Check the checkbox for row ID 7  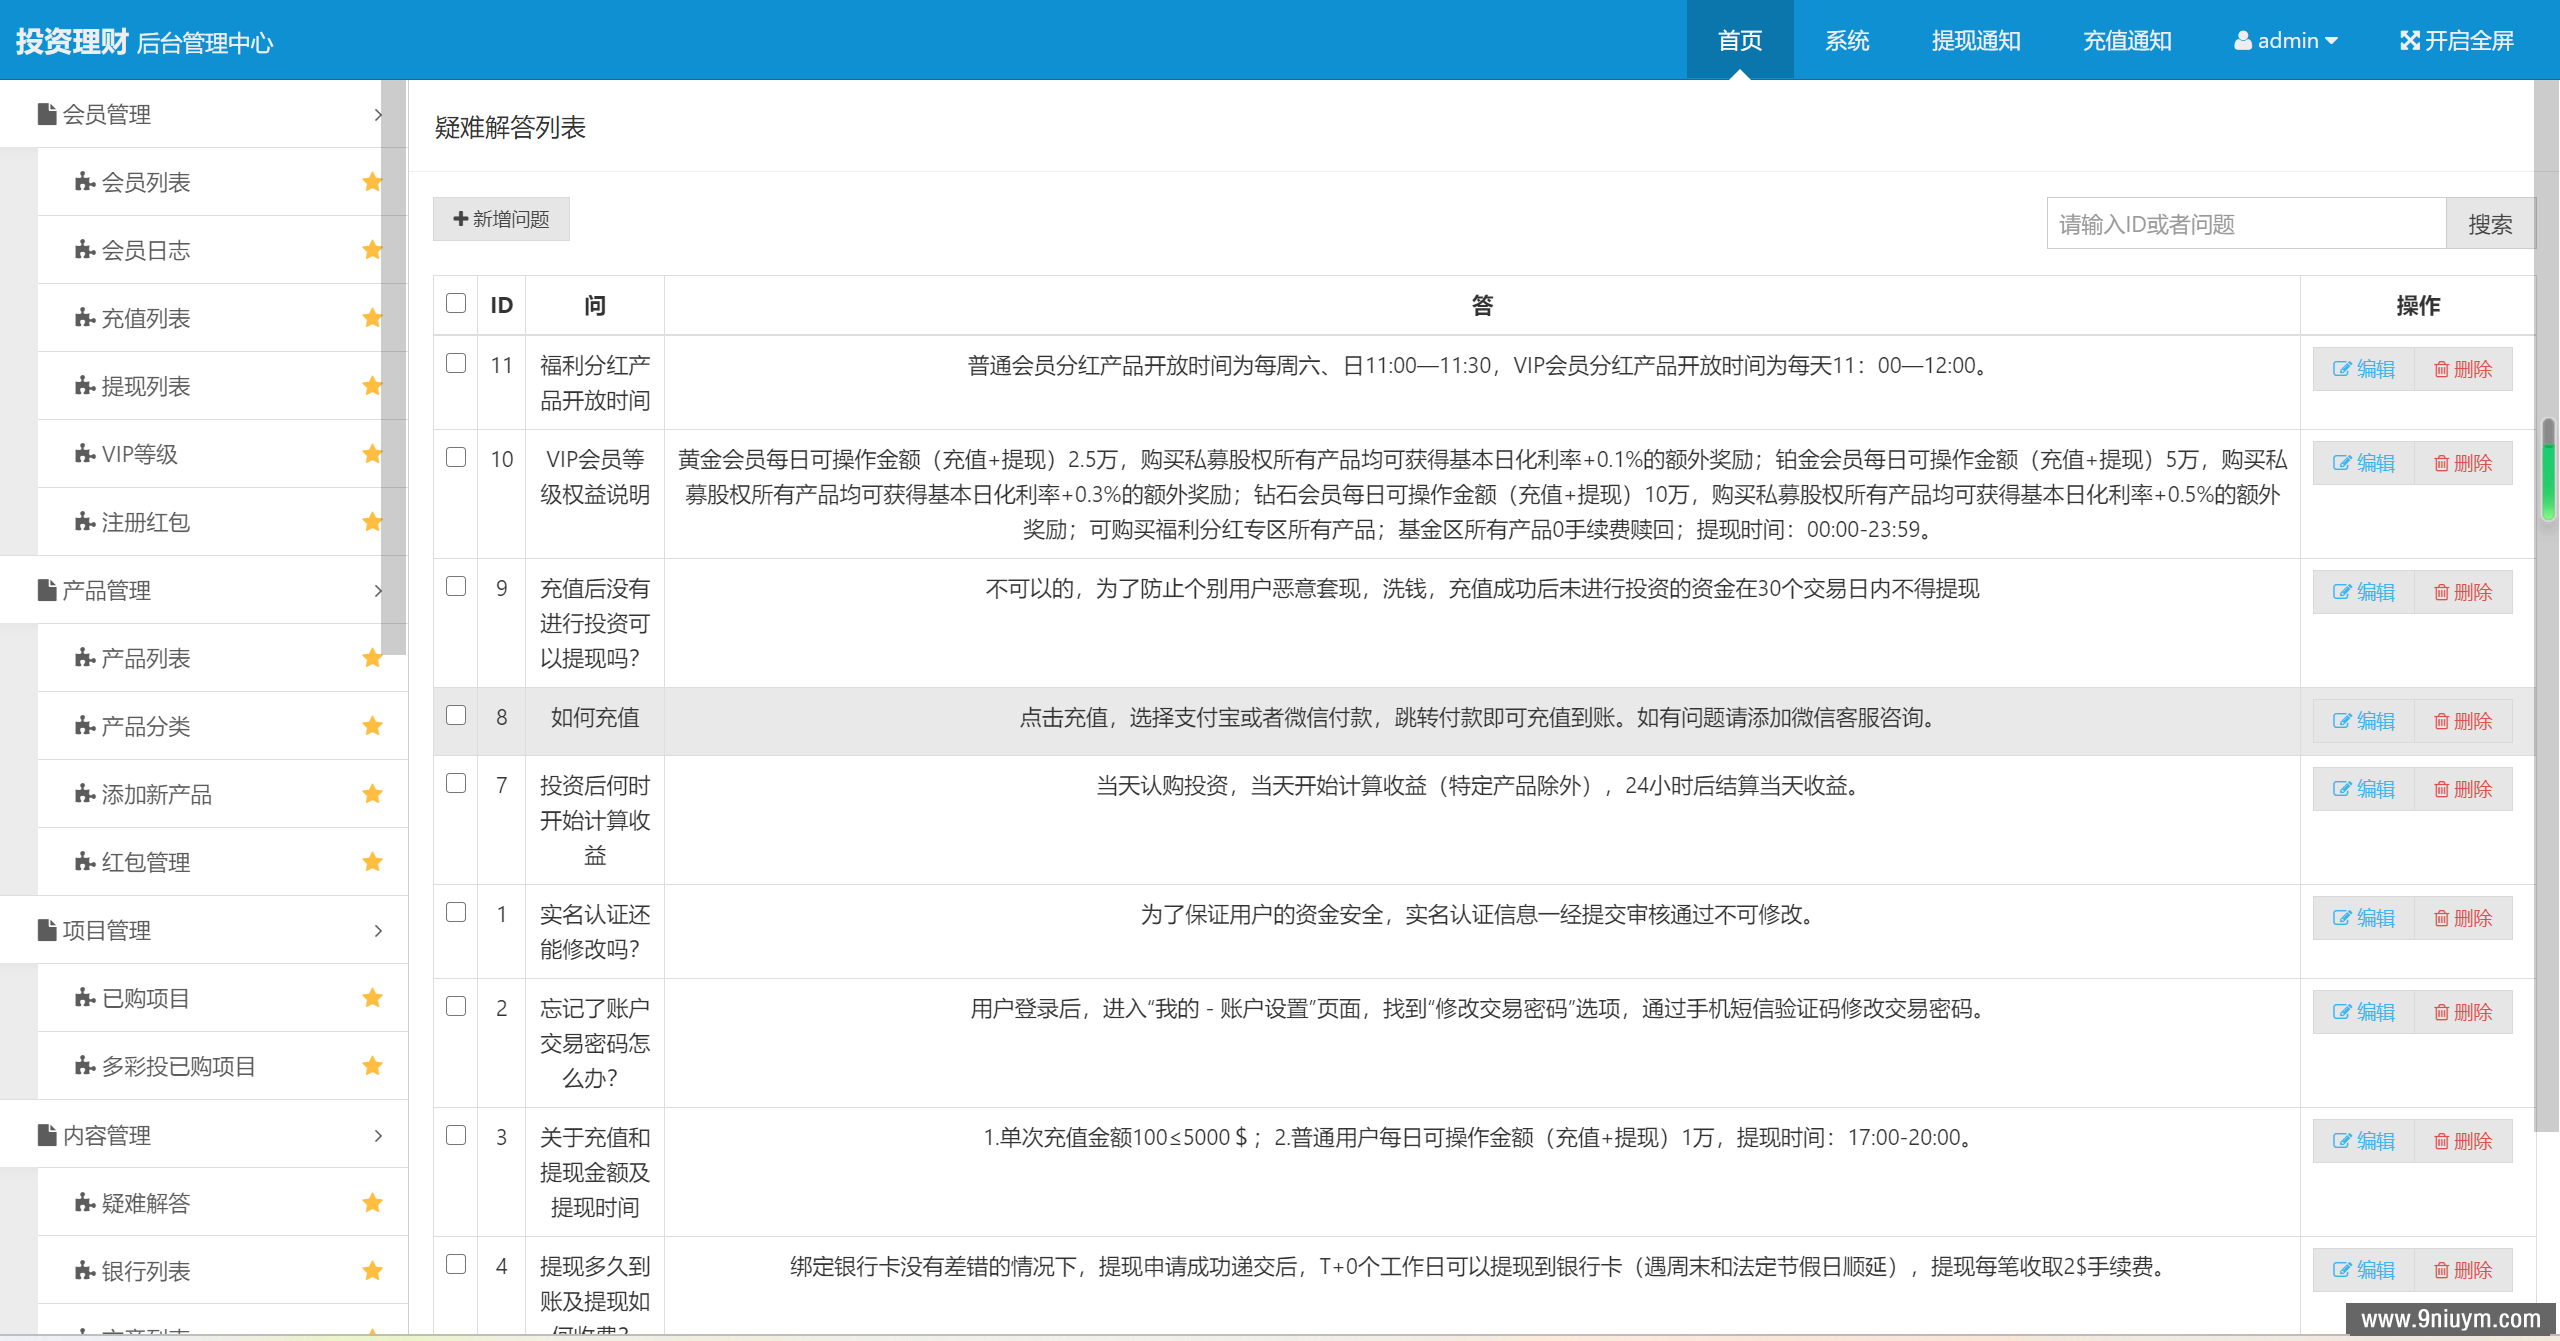[456, 783]
